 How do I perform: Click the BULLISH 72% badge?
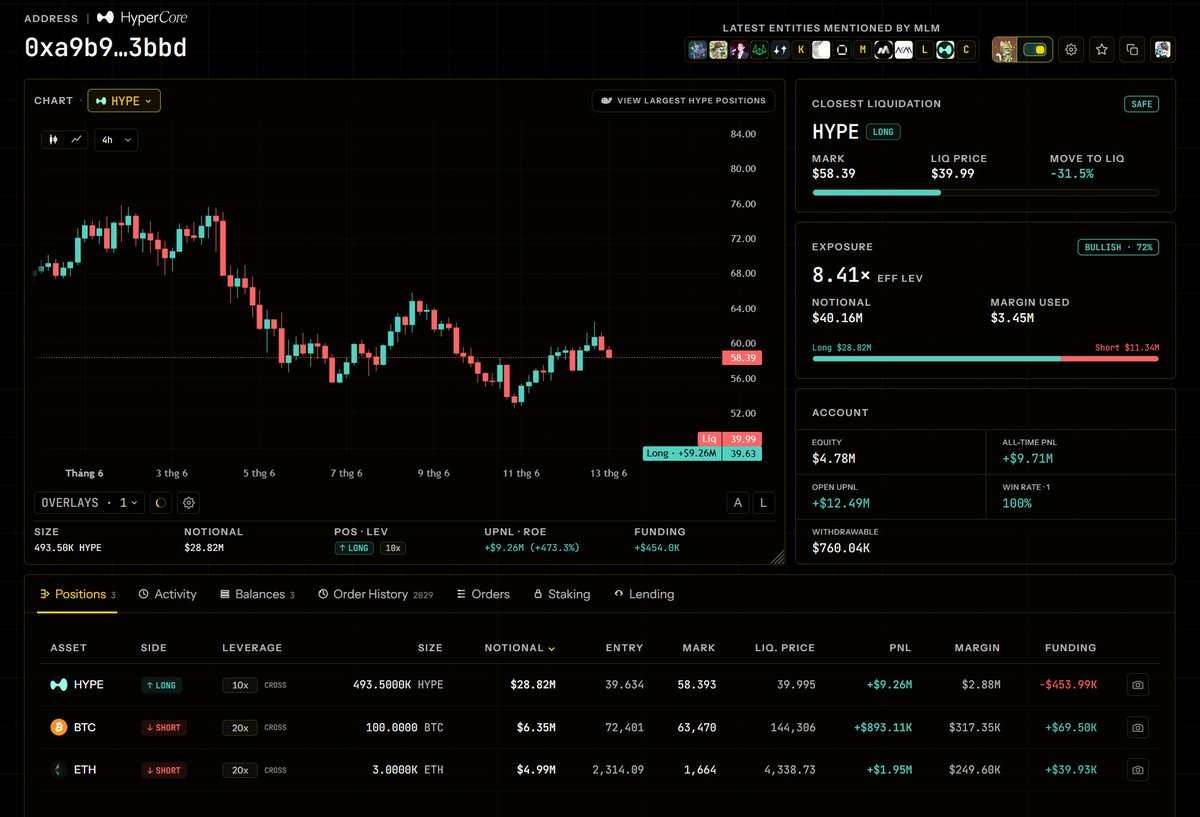(1118, 247)
